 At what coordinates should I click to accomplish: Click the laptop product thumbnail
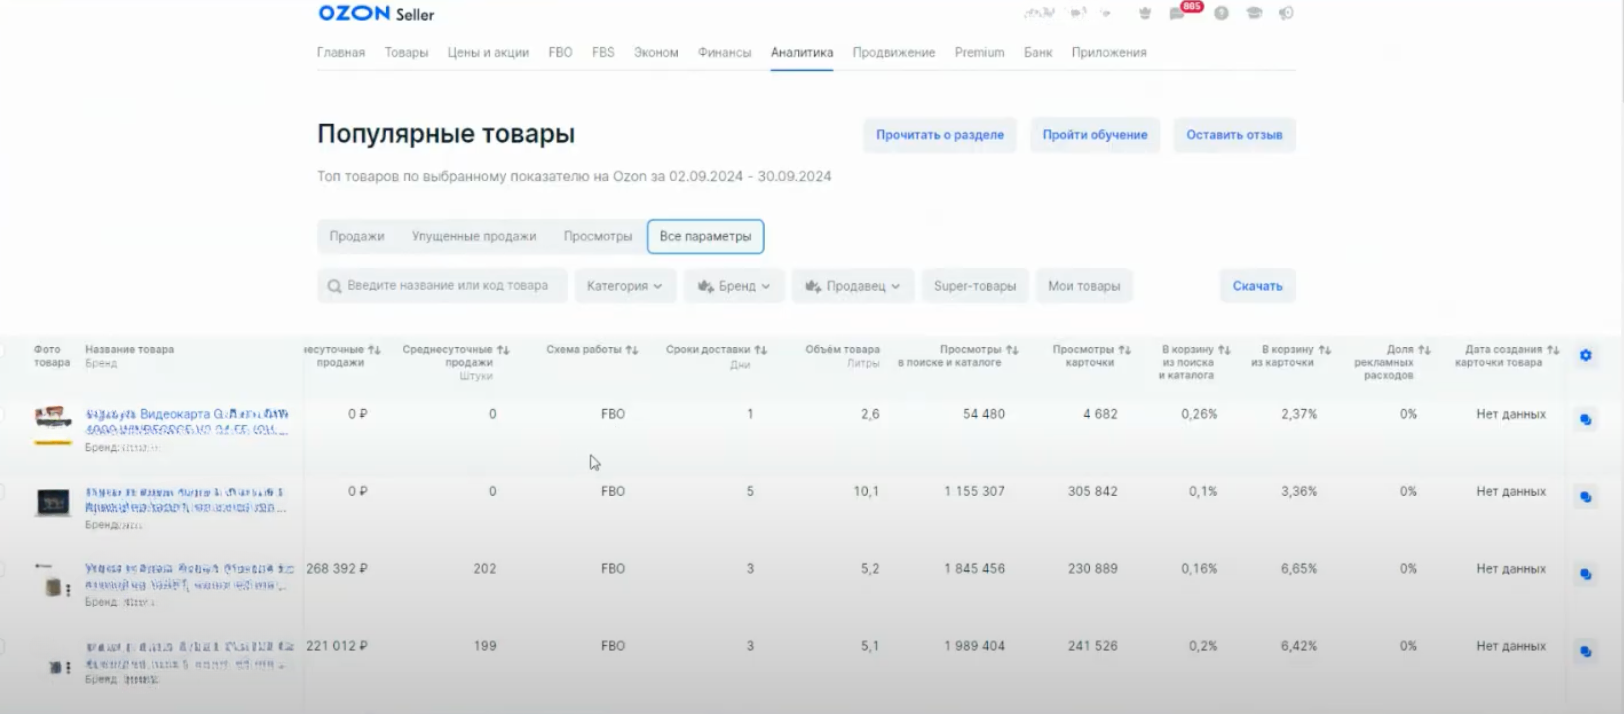(53, 502)
